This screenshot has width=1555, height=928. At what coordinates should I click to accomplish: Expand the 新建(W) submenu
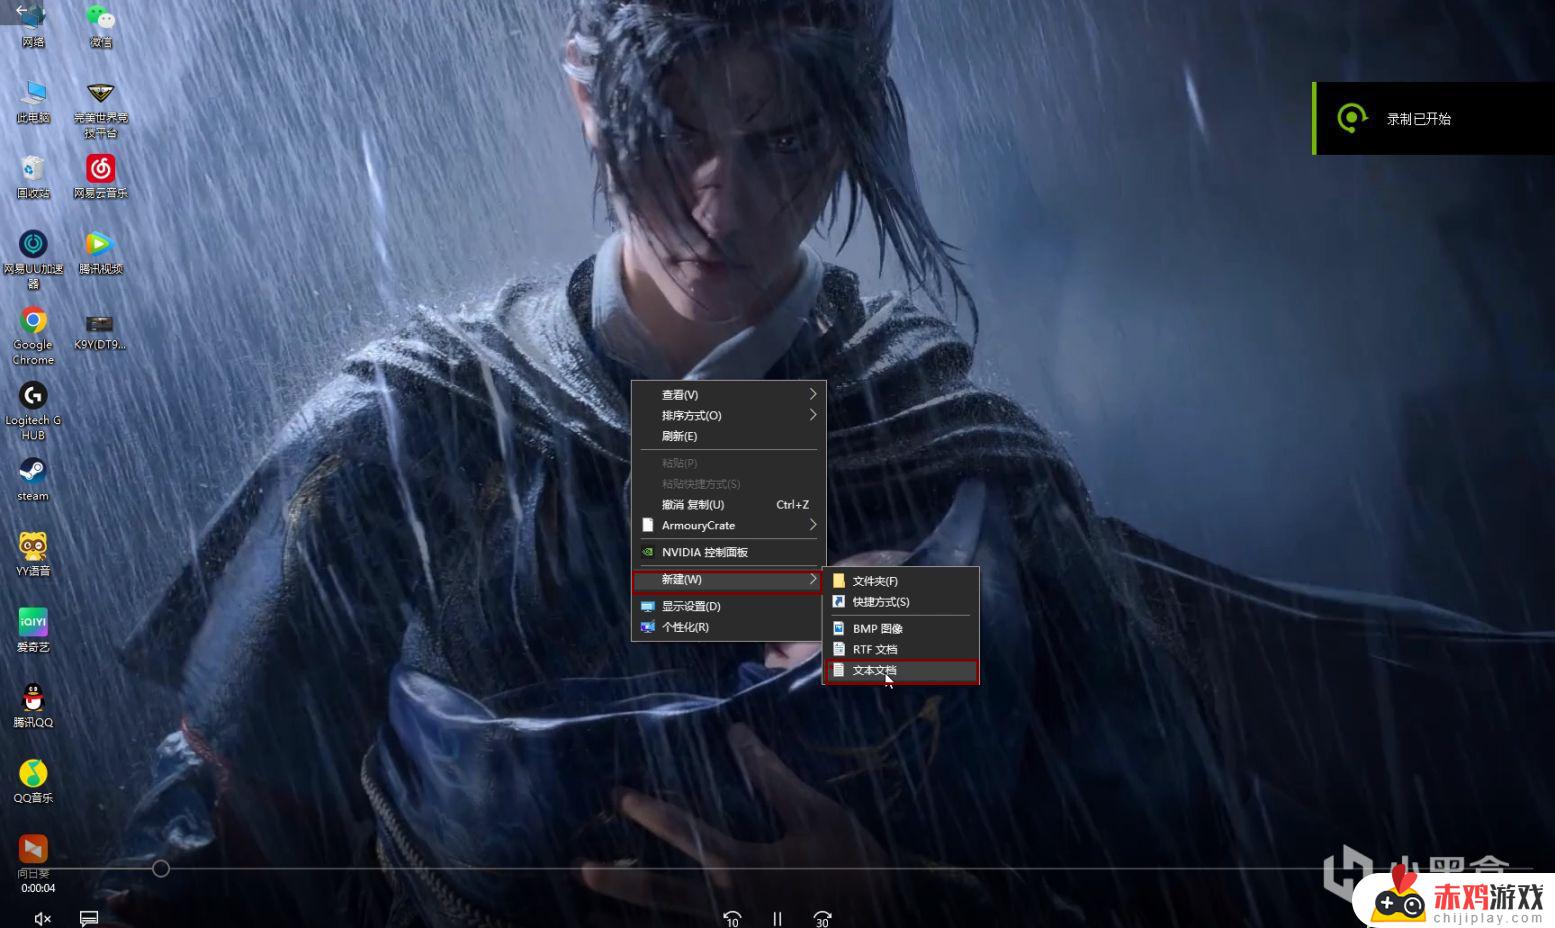728,579
